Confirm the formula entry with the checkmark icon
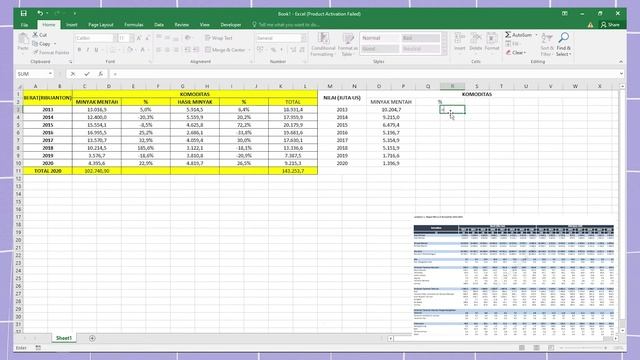This screenshot has height=360, width=640. click(x=87, y=74)
